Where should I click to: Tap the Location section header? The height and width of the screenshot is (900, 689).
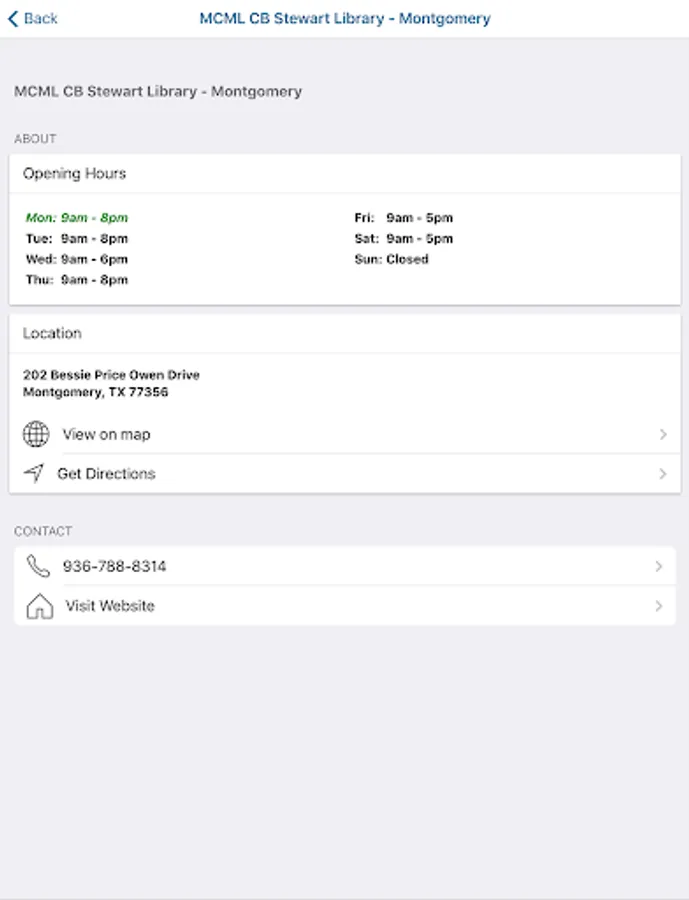52,333
